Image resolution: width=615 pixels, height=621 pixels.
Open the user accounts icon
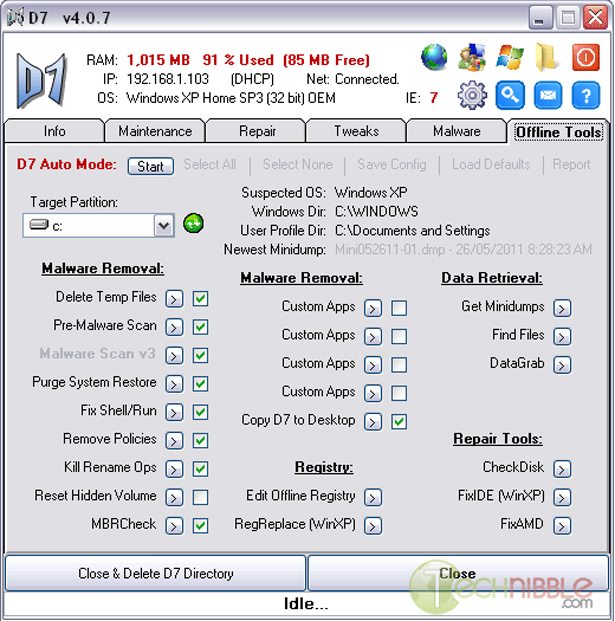coord(472,58)
